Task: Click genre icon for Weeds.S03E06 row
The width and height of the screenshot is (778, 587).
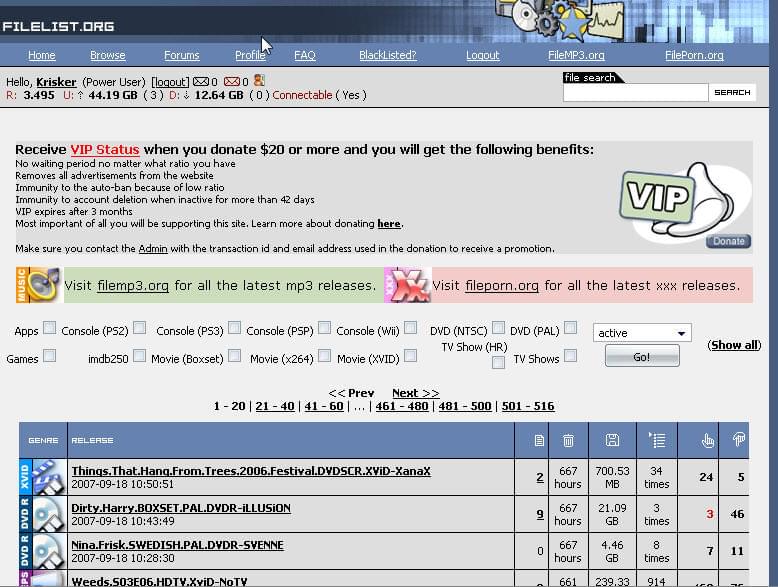Action: pyautogui.click(x=43, y=579)
